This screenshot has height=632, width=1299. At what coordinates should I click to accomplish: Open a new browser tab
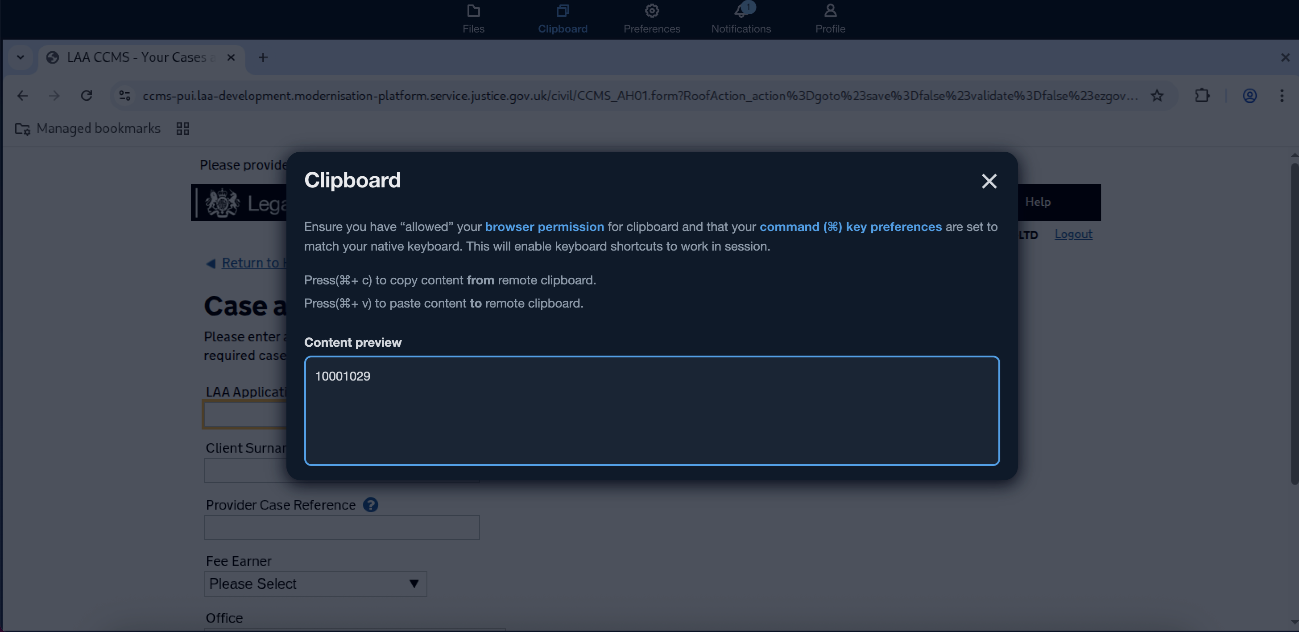[263, 58]
